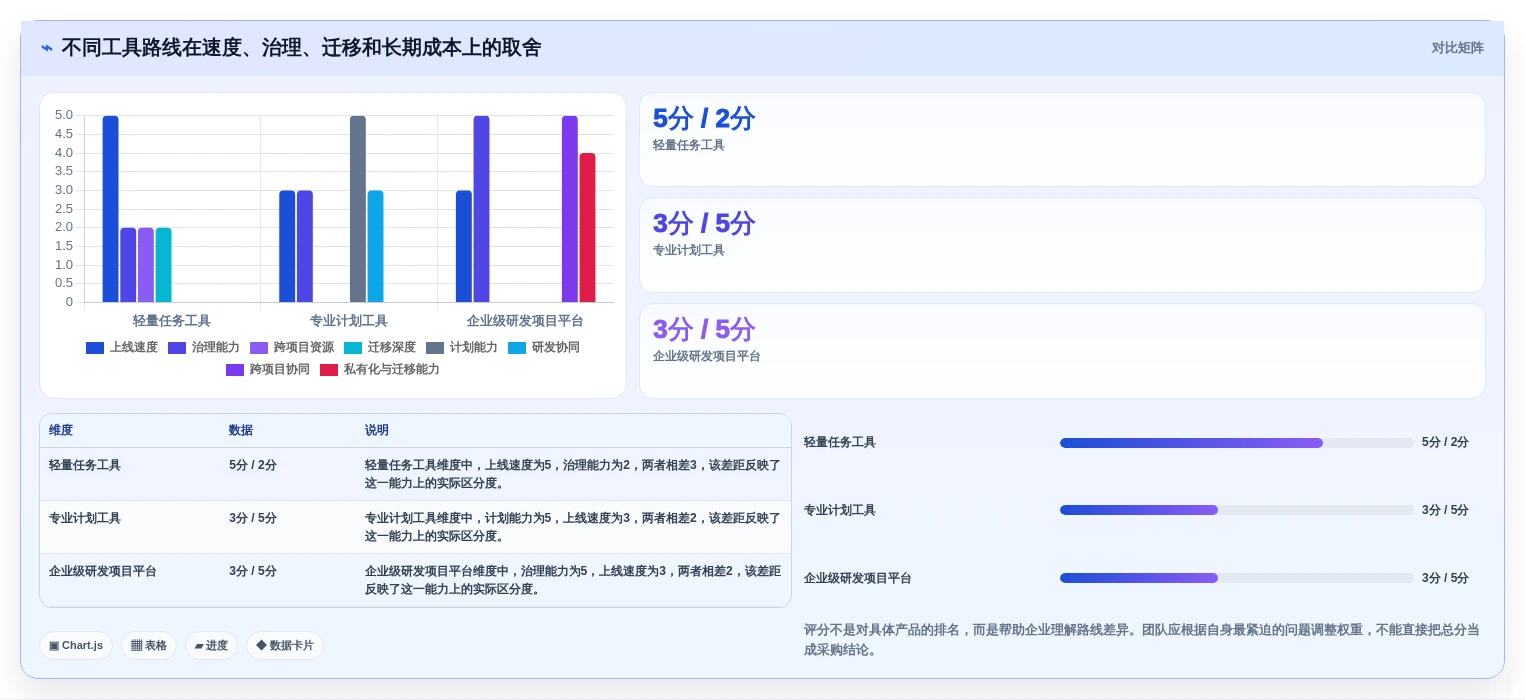Click the 计划能力 bar for 专业计划工具
Viewport: 1525px width, 700px height.
point(358,209)
